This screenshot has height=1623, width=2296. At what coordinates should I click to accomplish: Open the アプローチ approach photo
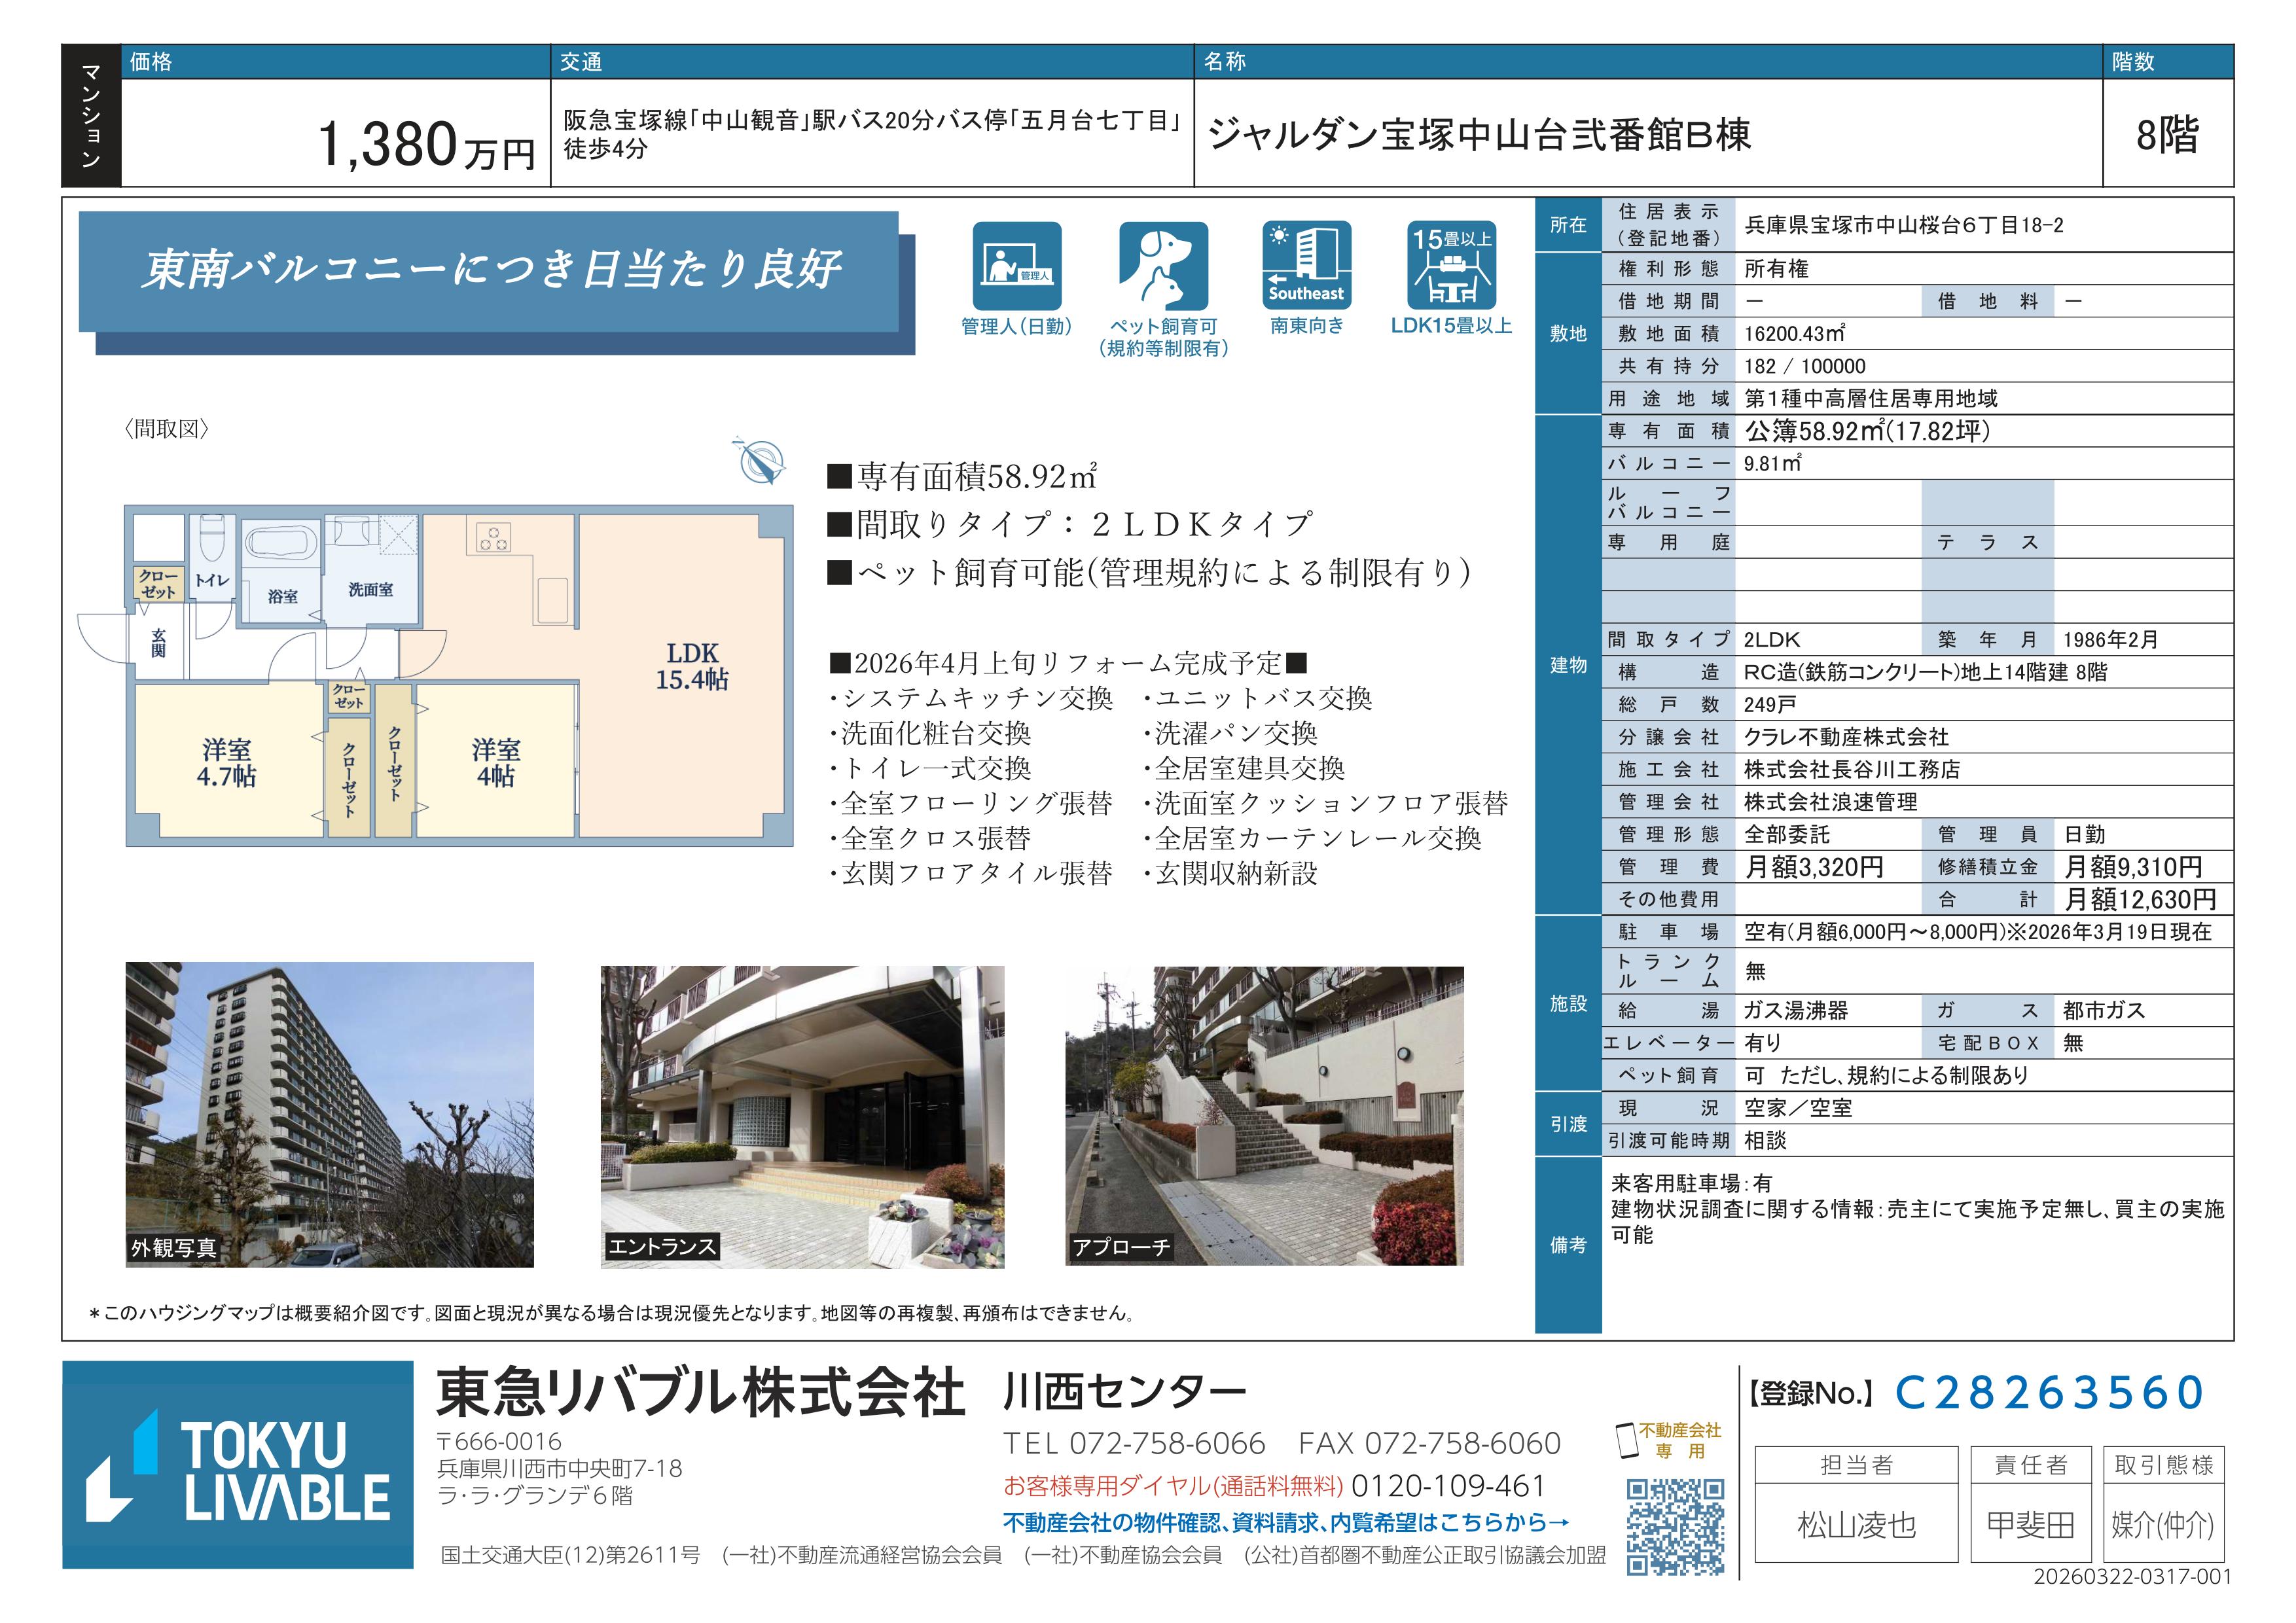(x=1264, y=1115)
